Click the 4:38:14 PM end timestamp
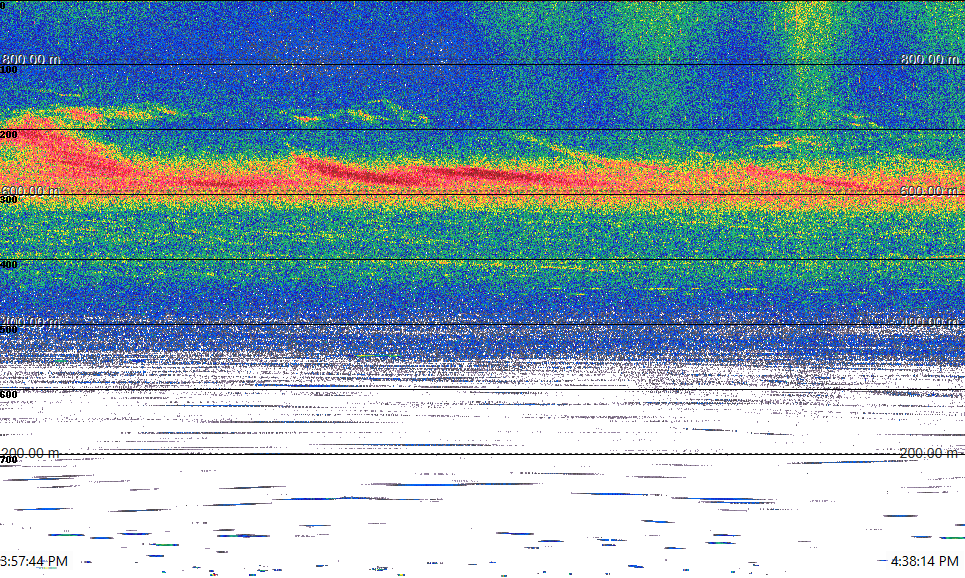This screenshot has height=578, width=965. pyautogui.click(x=925, y=562)
